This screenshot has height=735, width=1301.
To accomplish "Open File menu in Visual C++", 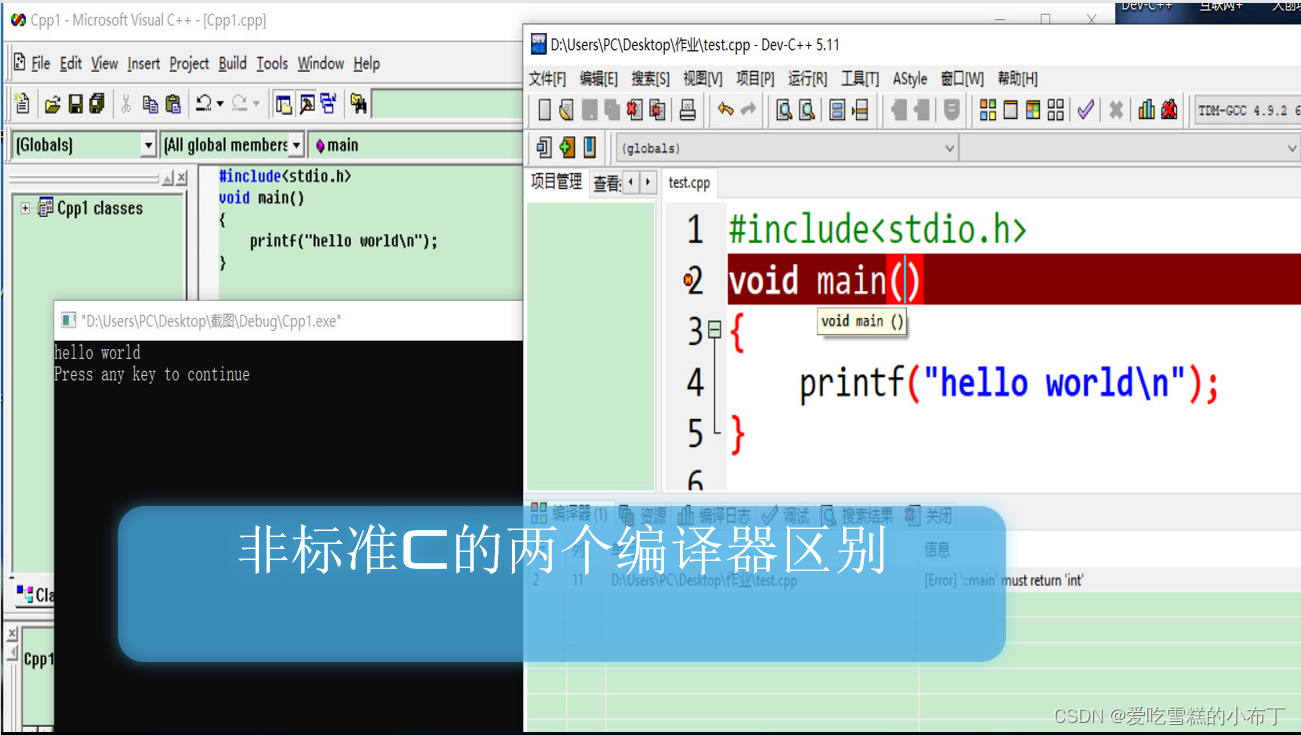I will click(x=41, y=63).
